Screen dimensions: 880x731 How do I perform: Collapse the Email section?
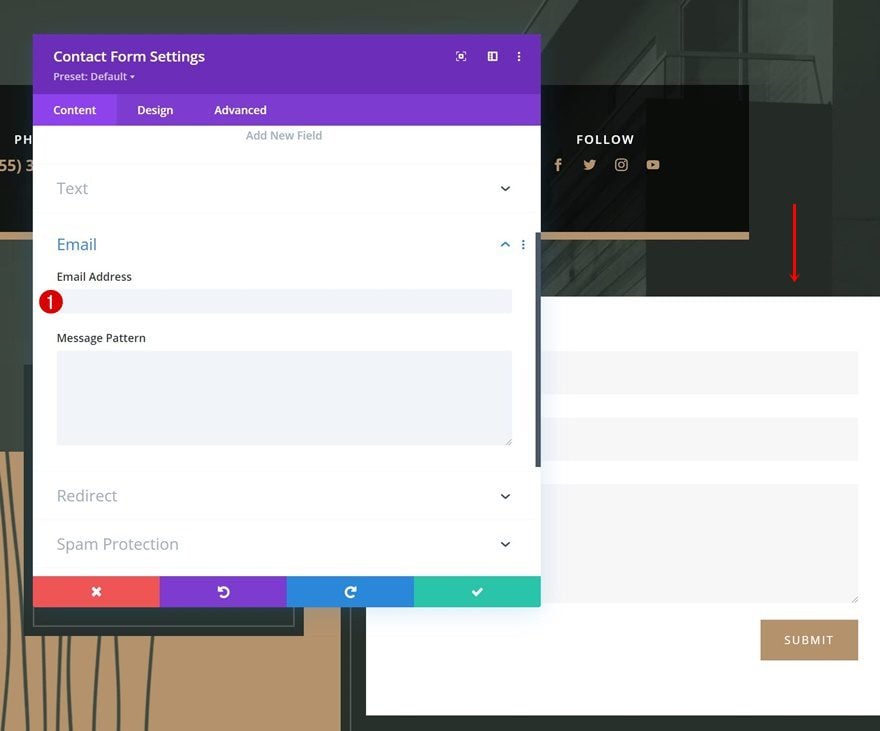pyautogui.click(x=505, y=245)
